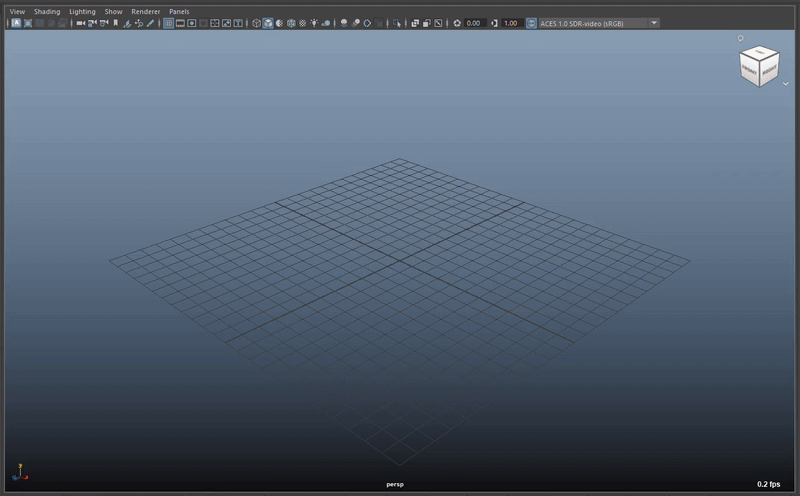The height and width of the screenshot is (496, 800).
Task: Open the Panels menu
Action: point(179,11)
